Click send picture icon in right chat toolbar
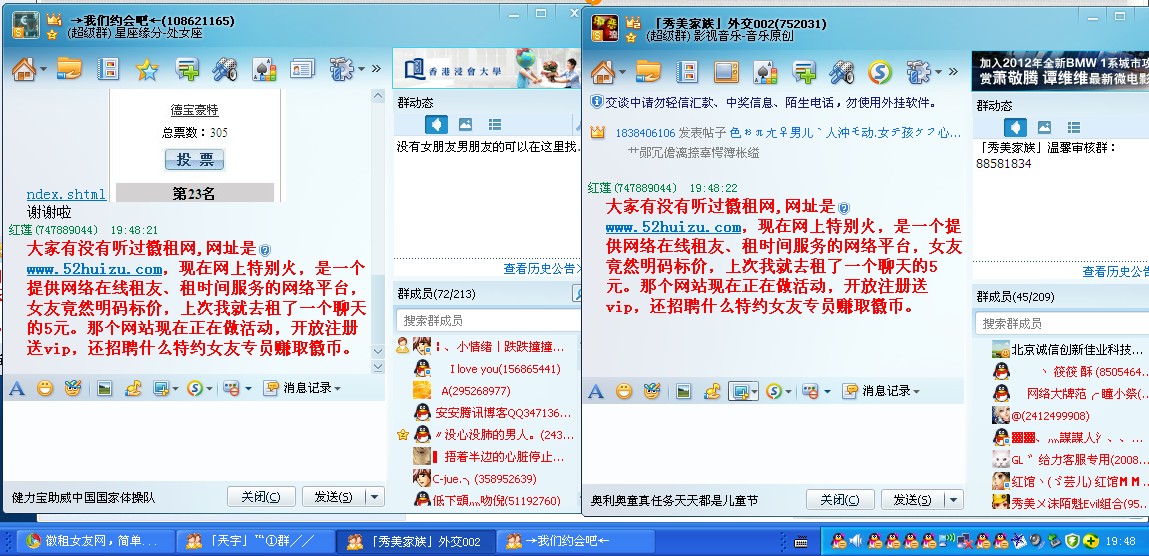This screenshot has width=1149, height=556. [684, 391]
